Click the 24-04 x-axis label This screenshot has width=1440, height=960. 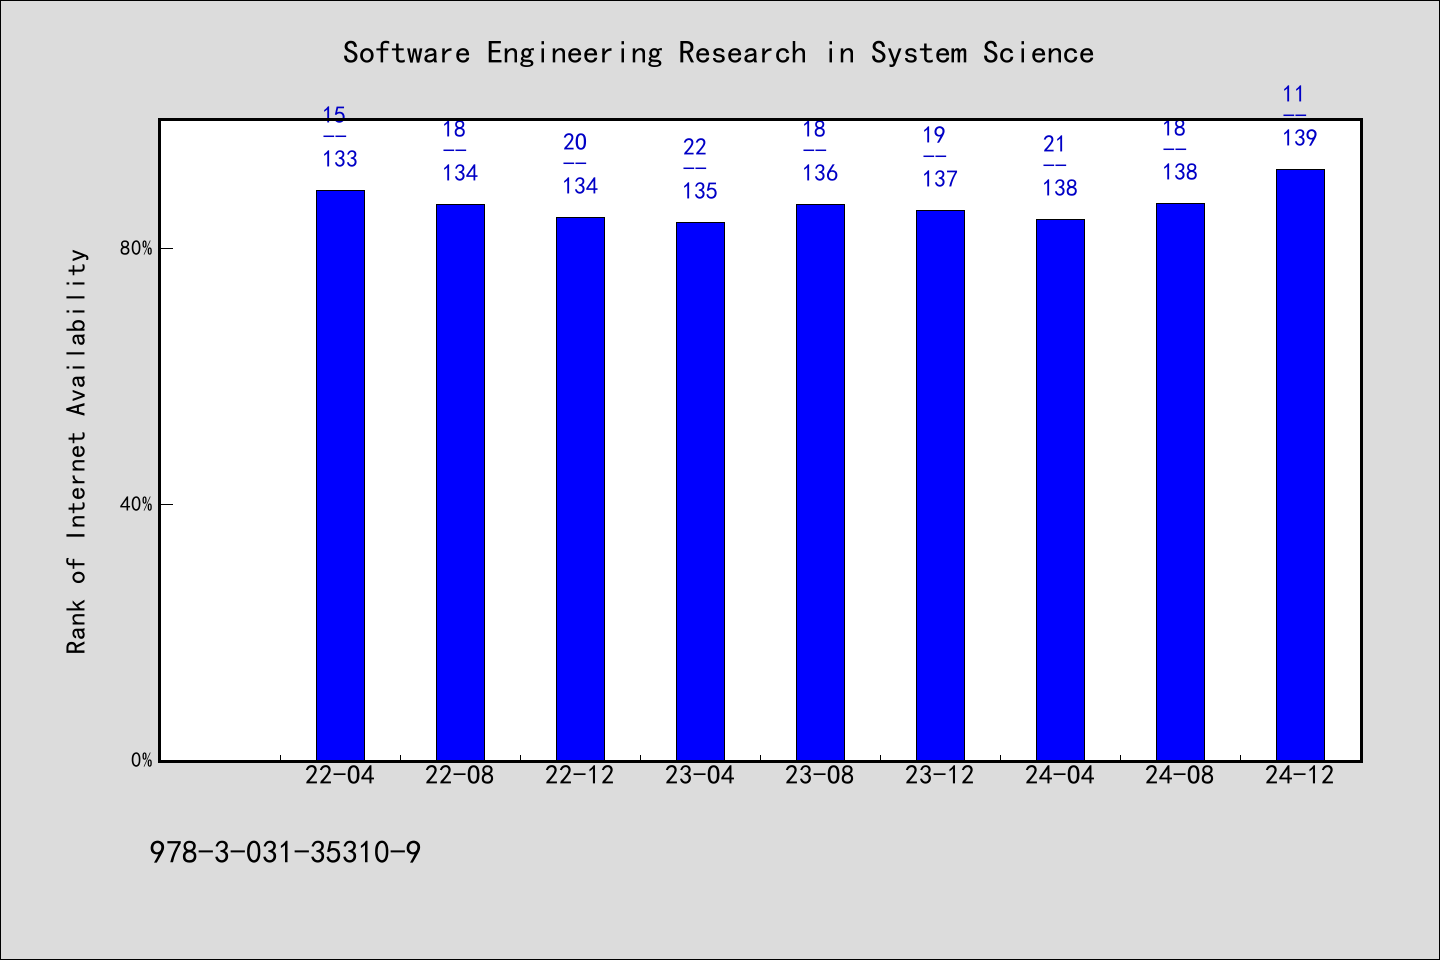pyautogui.click(x=1060, y=776)
